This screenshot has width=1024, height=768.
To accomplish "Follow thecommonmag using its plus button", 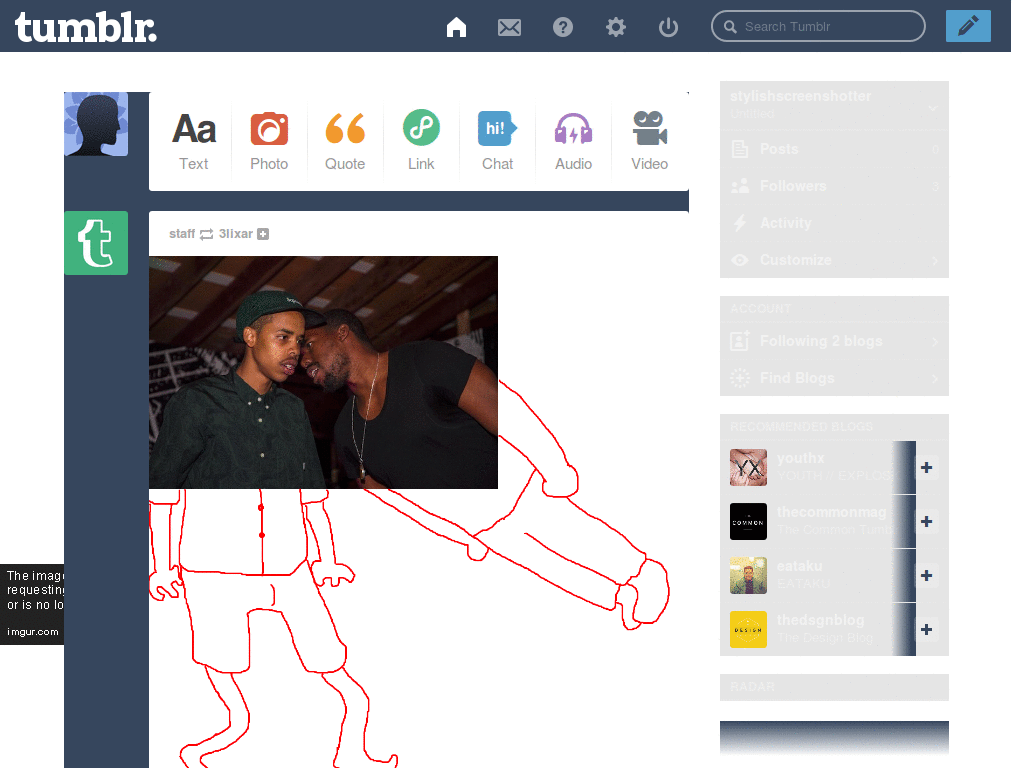I will tap(927, 521).
